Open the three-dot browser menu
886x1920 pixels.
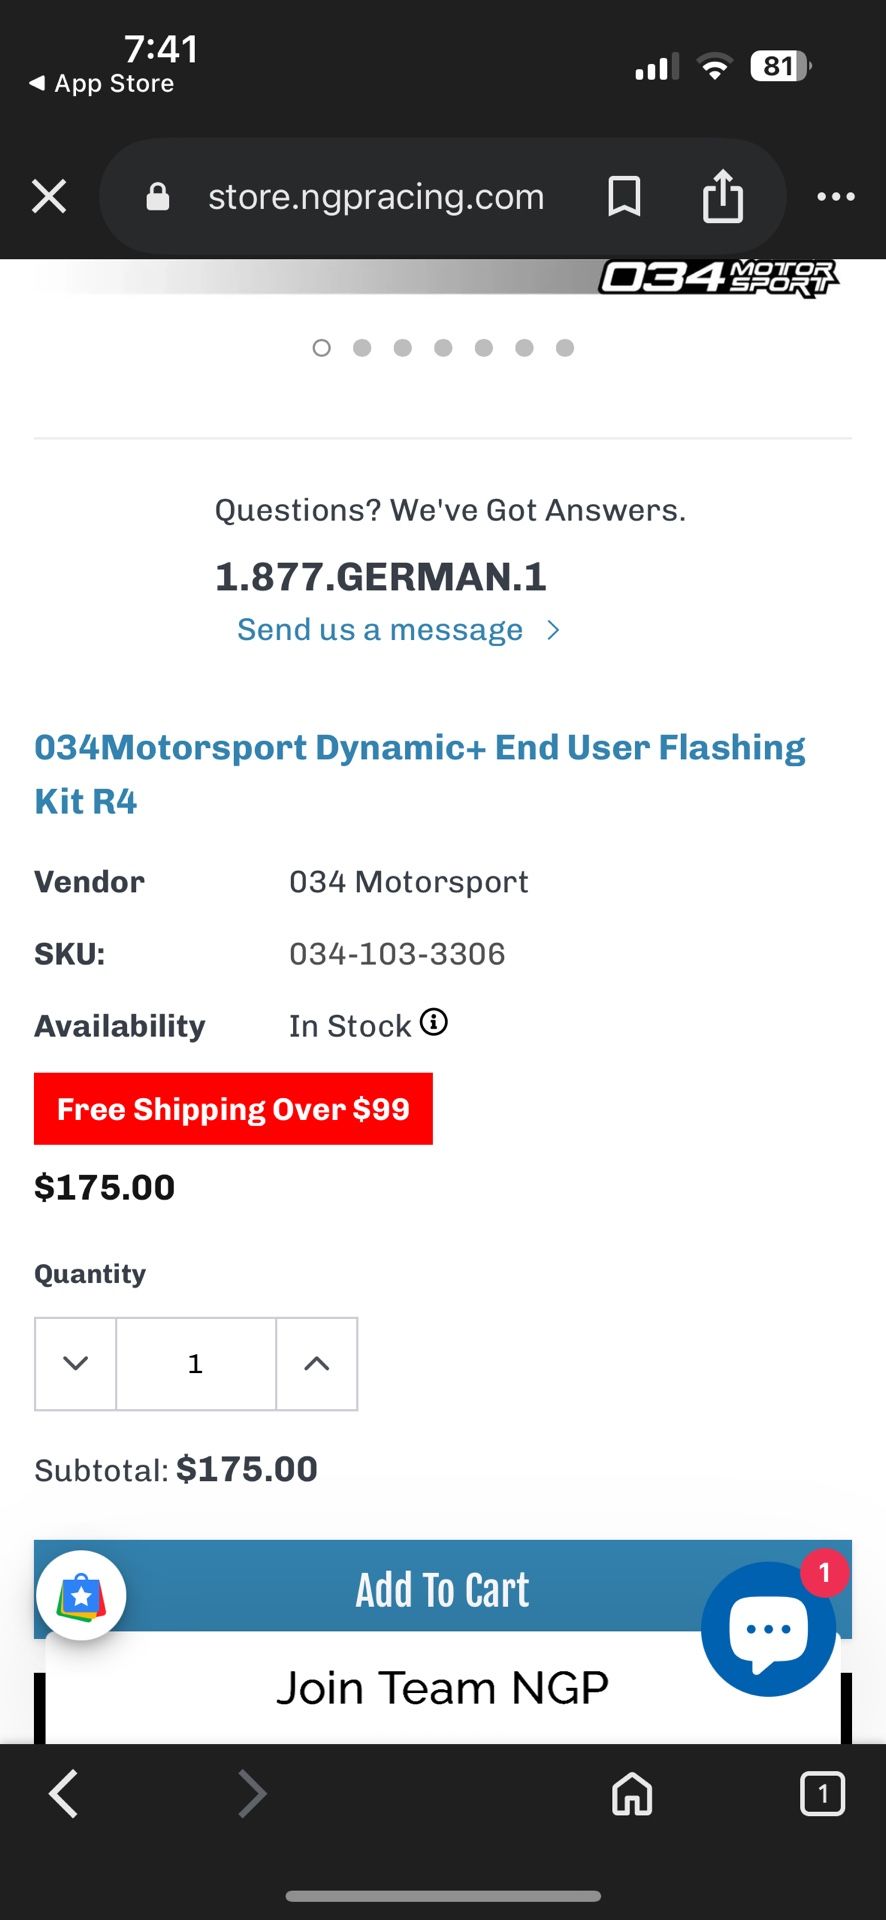[x=836, y=196]
